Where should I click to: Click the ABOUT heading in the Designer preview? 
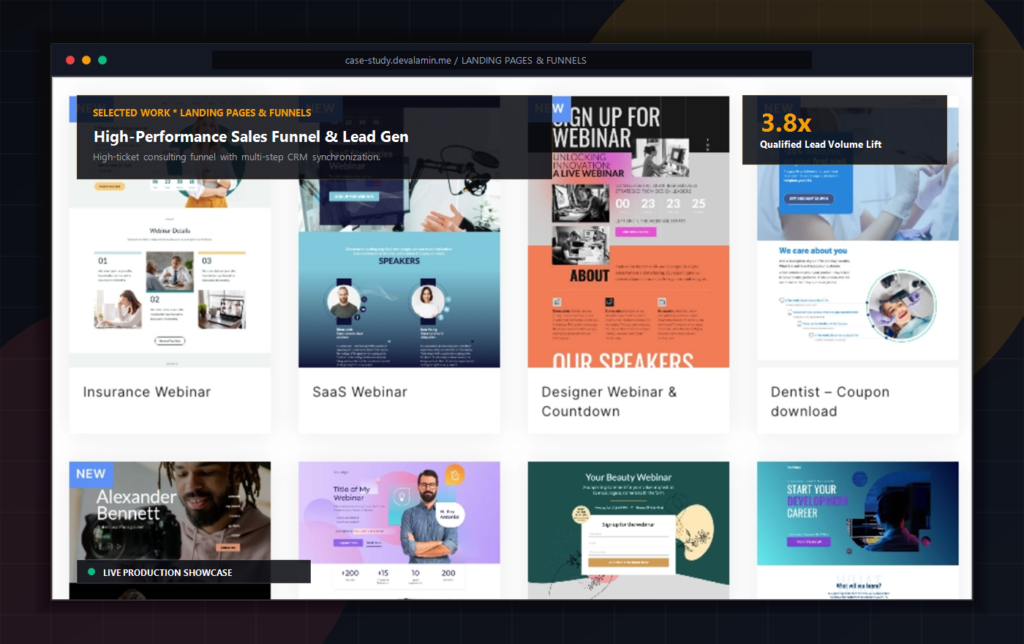pyautogui.click(x=589, y=276)
